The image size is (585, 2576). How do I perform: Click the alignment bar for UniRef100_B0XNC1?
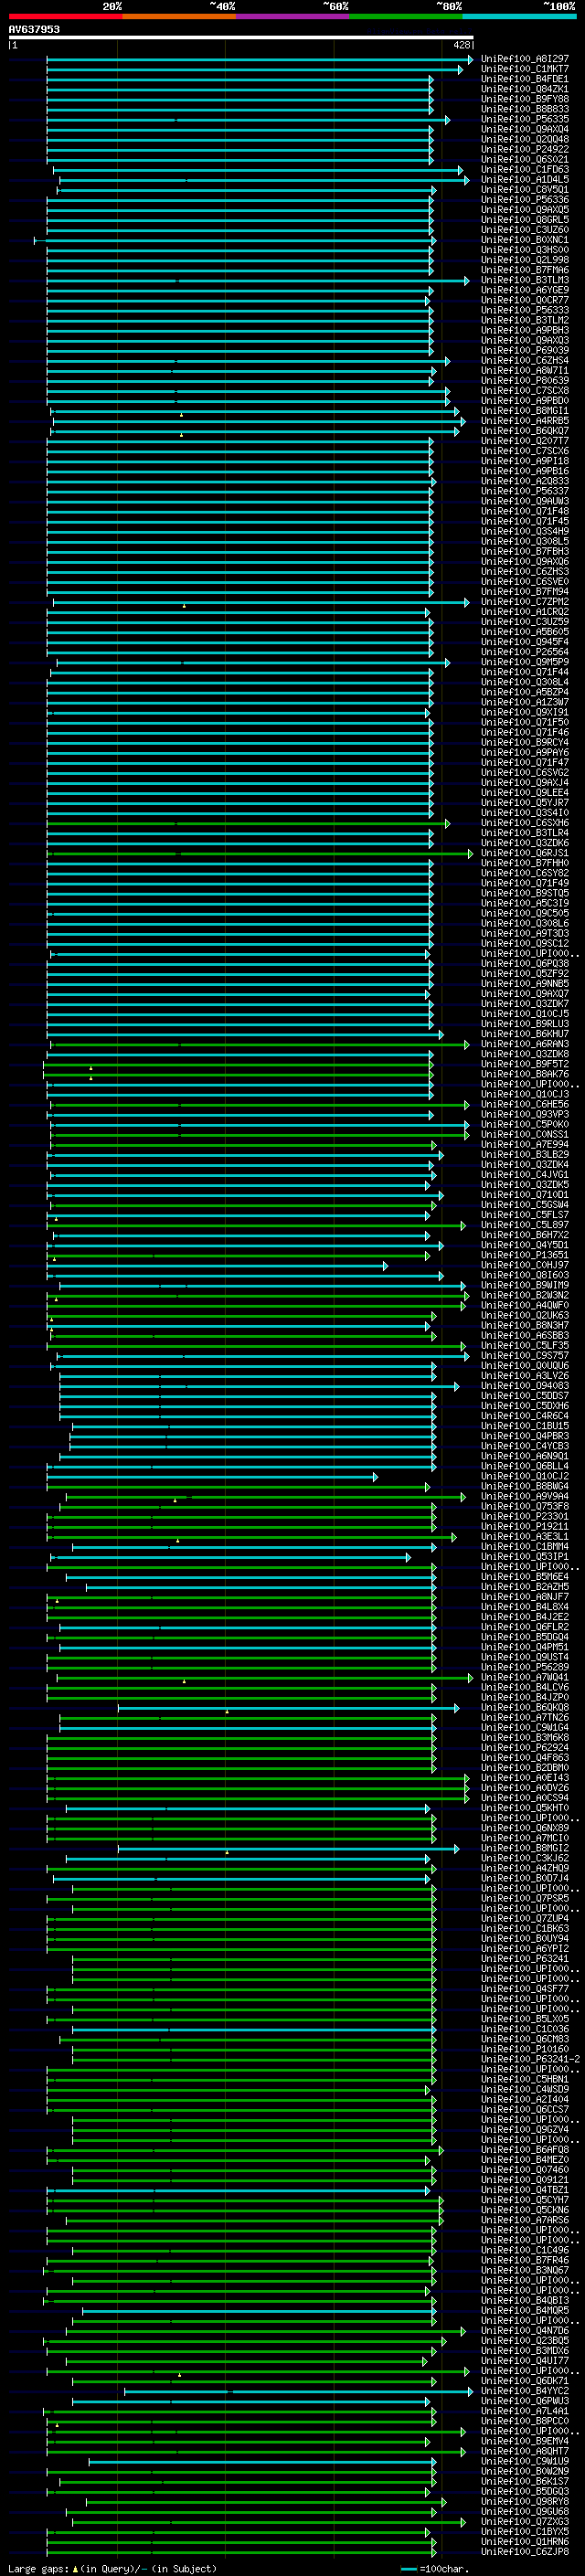235,240
